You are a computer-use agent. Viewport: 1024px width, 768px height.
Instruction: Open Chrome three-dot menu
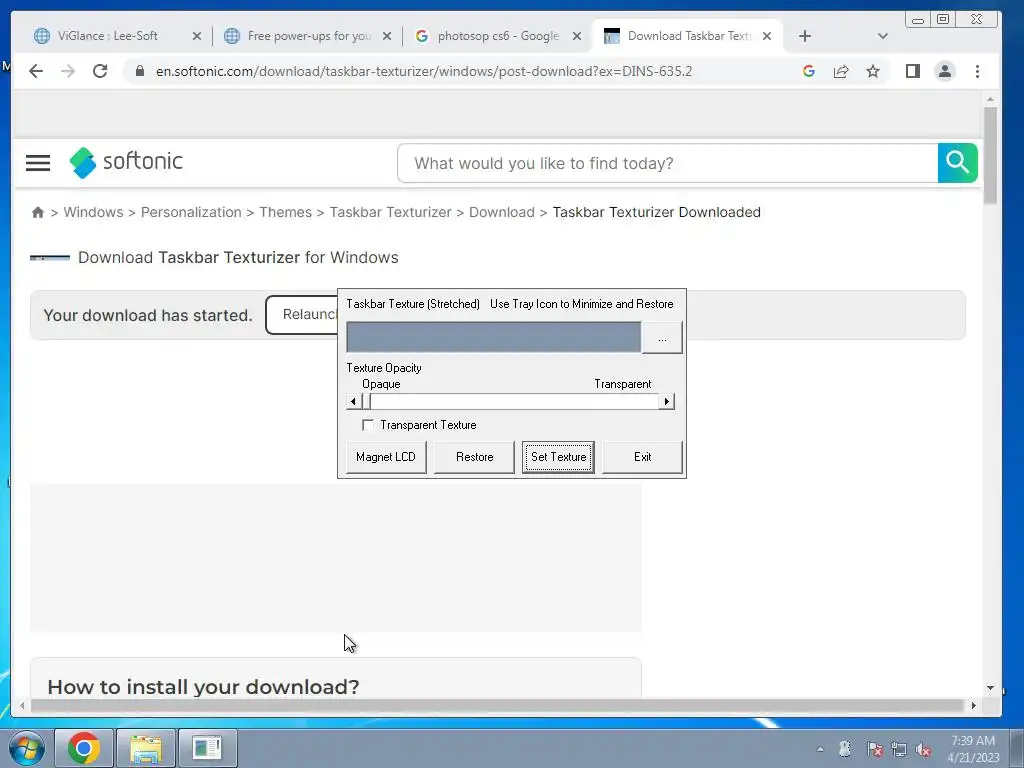[977, 71]
